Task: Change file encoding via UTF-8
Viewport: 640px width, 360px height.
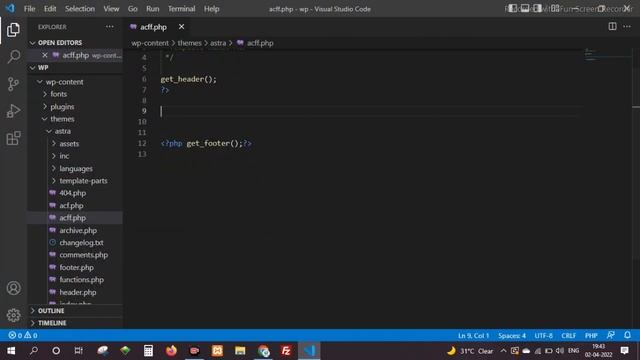Action: click(544, 336)
